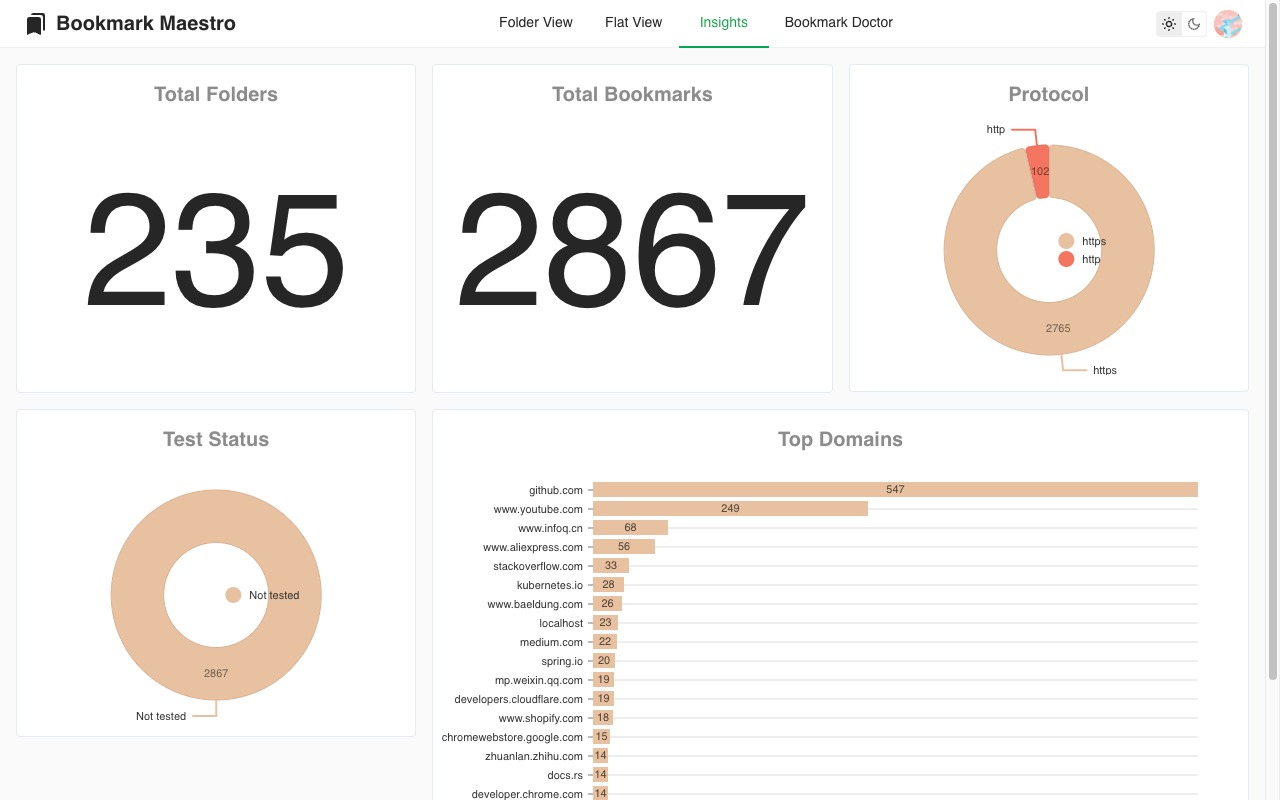Click the docs.rs bar showing 14
1280x800 pixels.
coord(601,775)
